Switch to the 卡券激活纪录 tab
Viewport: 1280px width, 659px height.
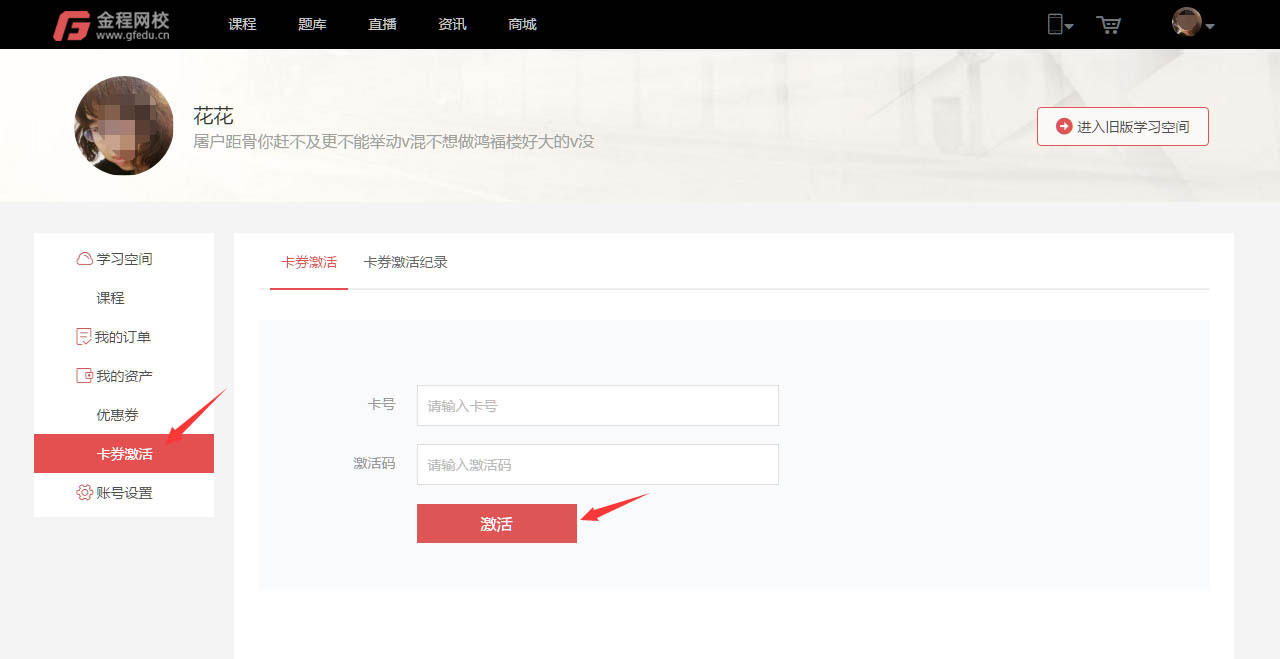[x=405, y=262]
